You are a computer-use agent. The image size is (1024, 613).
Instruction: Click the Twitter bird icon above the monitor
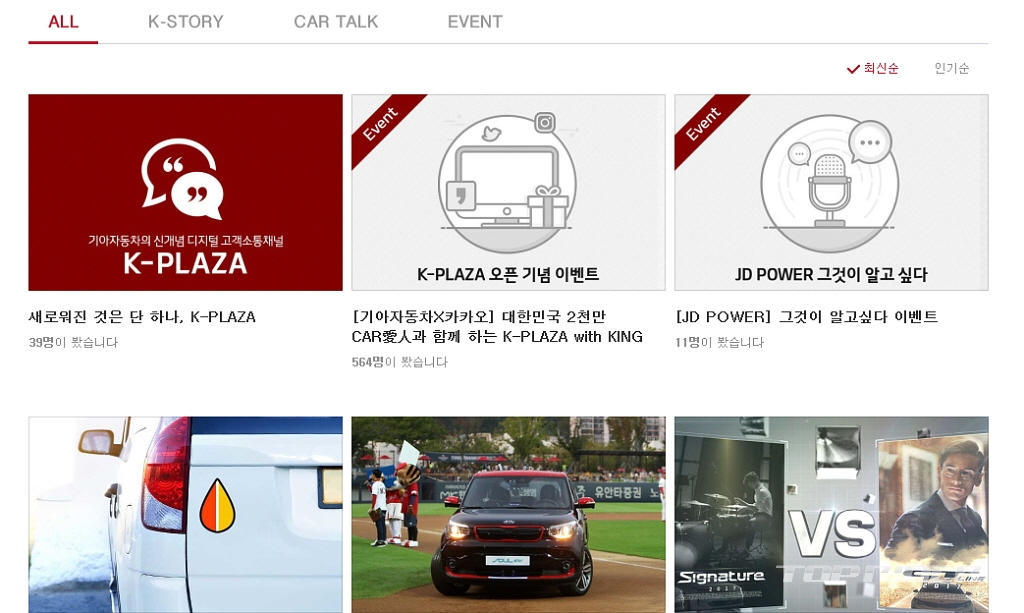(491, 134)
